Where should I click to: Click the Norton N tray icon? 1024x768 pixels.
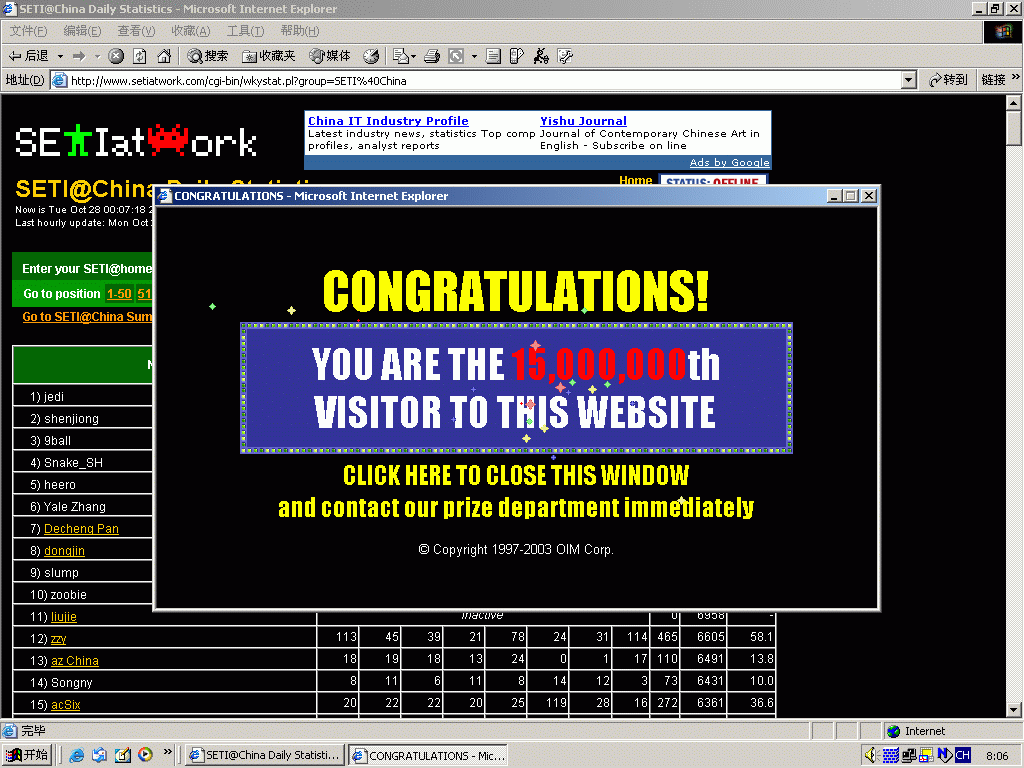[944, 756]
